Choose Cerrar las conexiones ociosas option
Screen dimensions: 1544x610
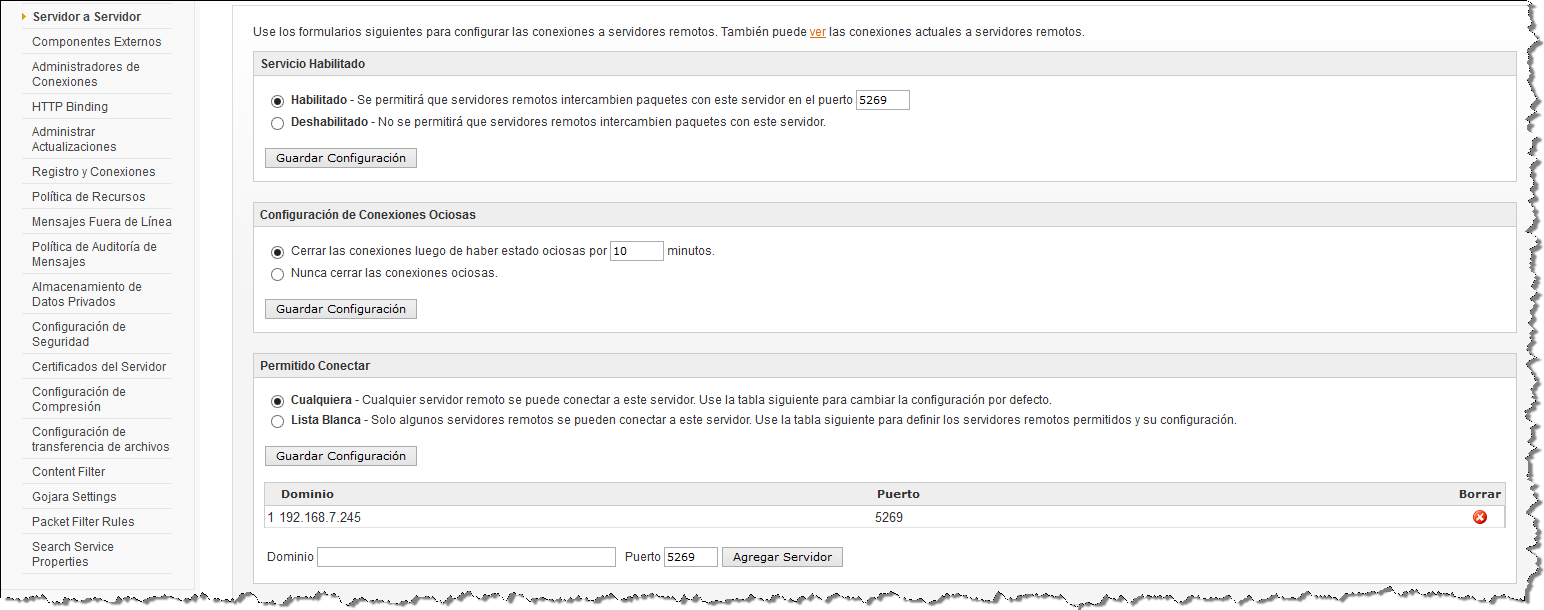pos(277,252)
